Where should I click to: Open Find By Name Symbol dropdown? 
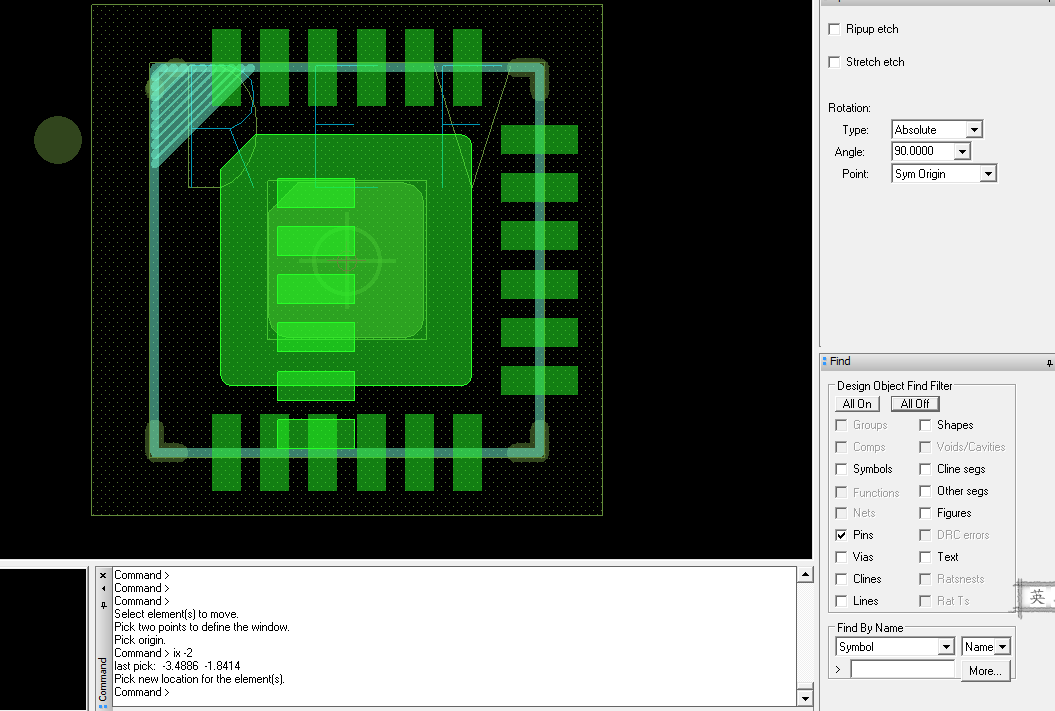tap(946, 647)
